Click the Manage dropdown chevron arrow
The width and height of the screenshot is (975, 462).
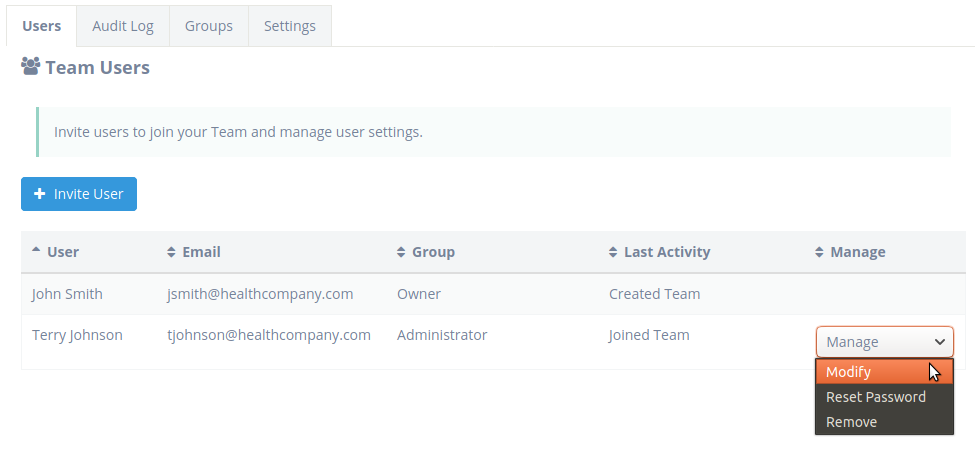click(940, 342)
